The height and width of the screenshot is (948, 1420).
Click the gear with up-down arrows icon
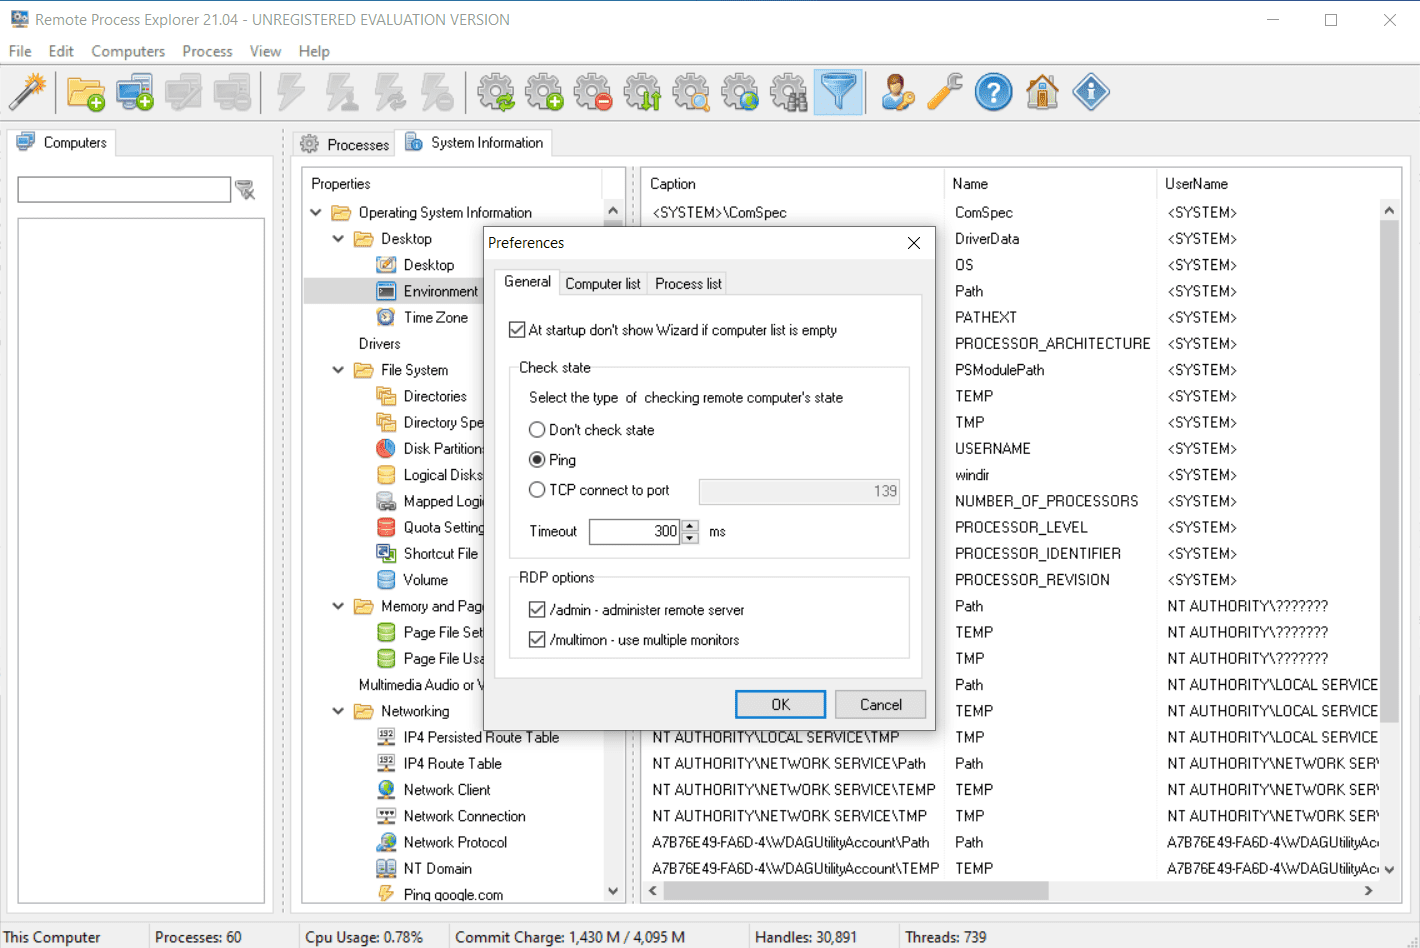(x=643, y=92)
